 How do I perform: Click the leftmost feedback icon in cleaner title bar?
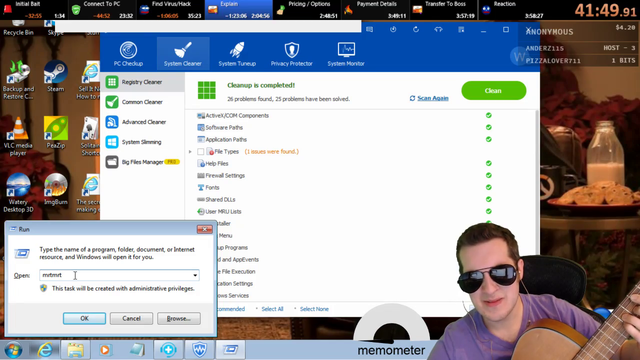tap(369, 29)
